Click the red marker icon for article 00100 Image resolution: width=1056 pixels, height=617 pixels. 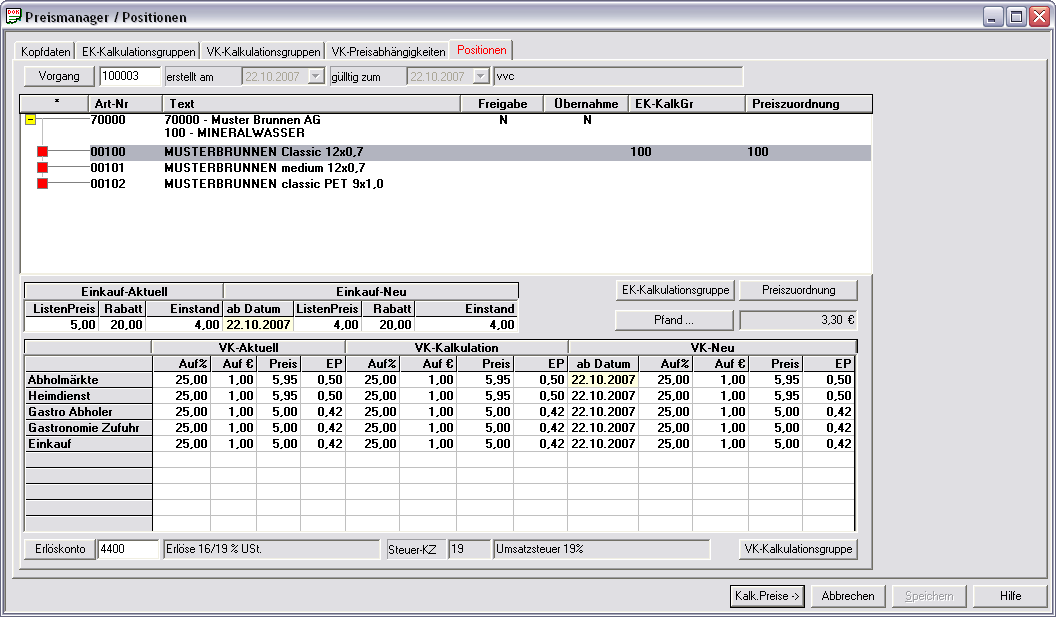click(x=43, y=152)
